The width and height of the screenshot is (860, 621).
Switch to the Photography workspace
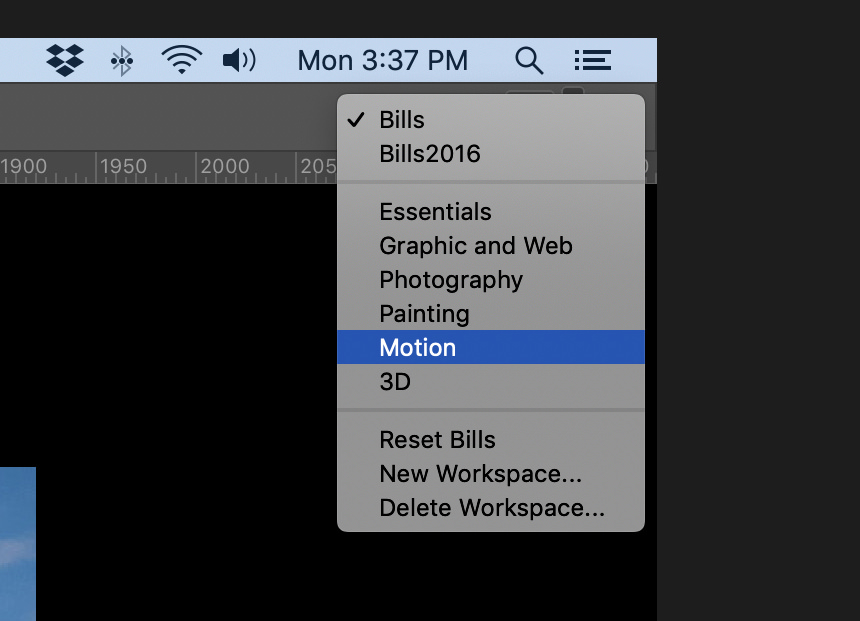tap(491, 280)
